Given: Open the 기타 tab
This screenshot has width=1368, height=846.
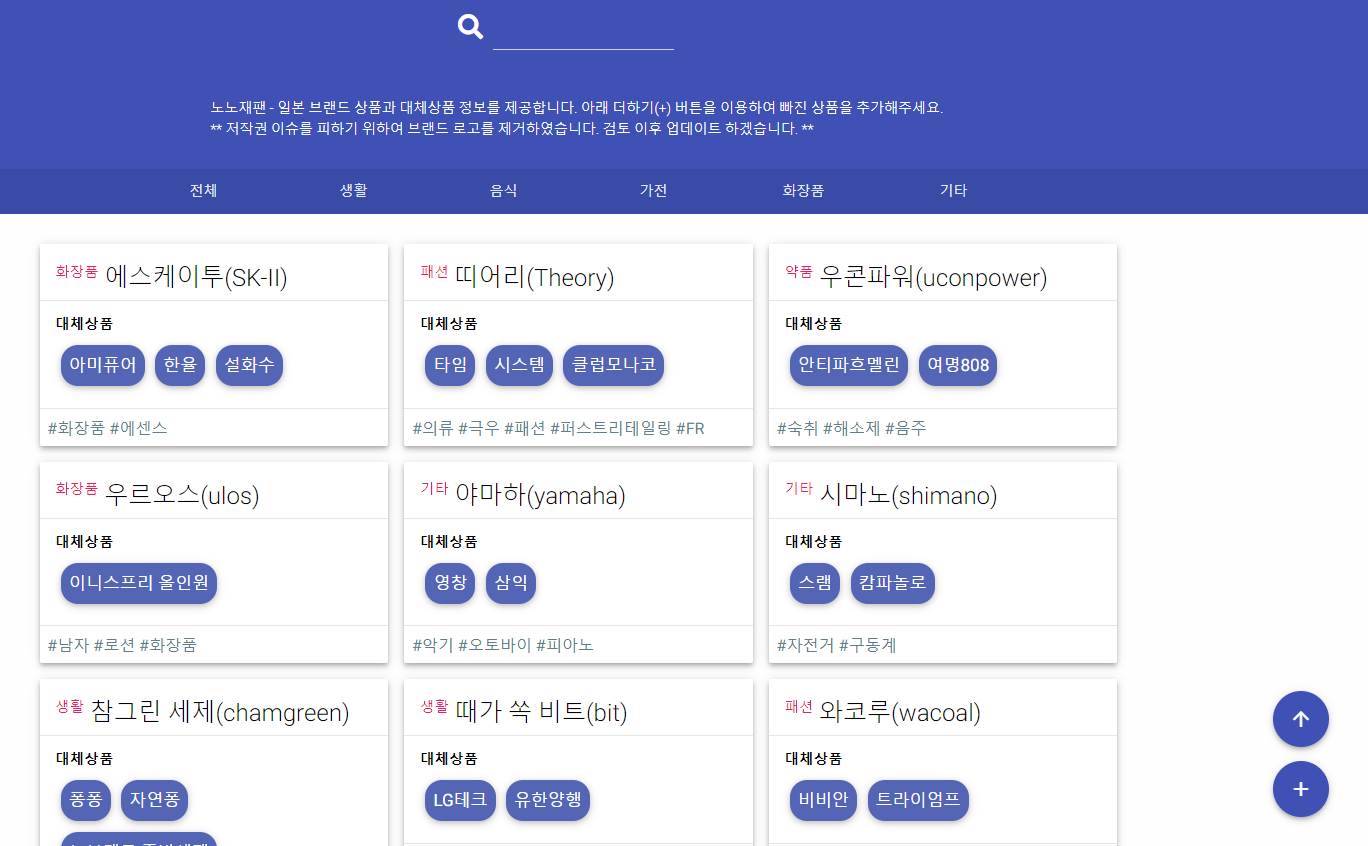Looking at the screenshot, I should pyautogui.click(x=953, y=191).
